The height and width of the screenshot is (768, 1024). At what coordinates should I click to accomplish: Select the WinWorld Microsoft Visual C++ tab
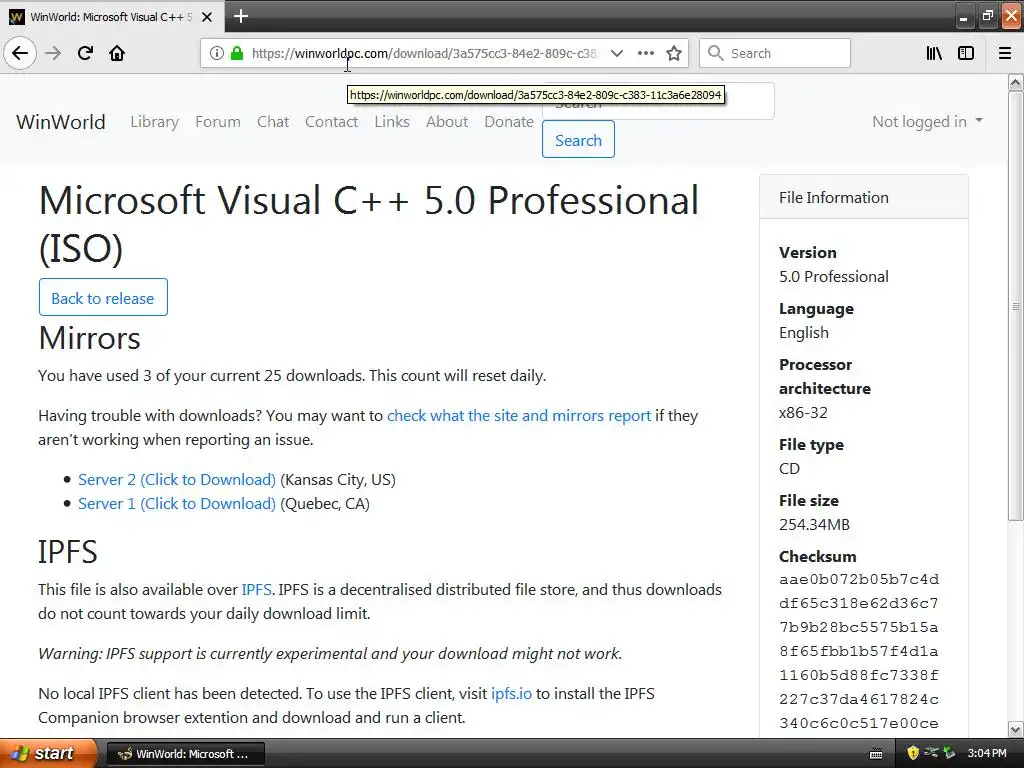[x=112, y=17]
